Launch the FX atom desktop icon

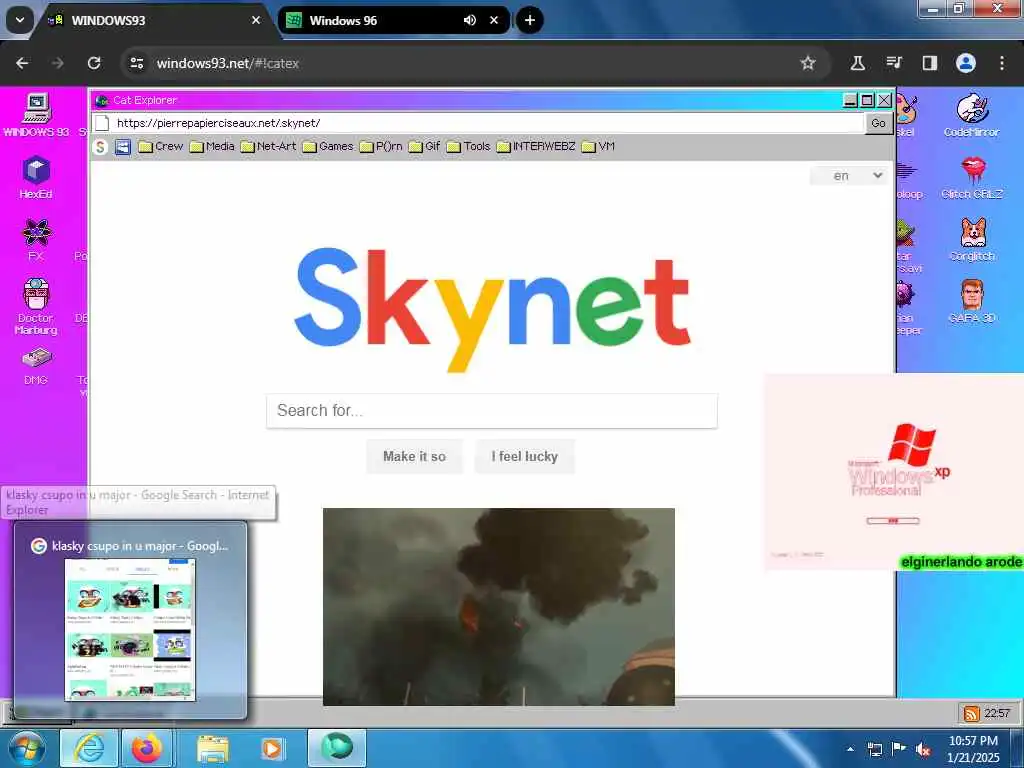tap(36, 240)
